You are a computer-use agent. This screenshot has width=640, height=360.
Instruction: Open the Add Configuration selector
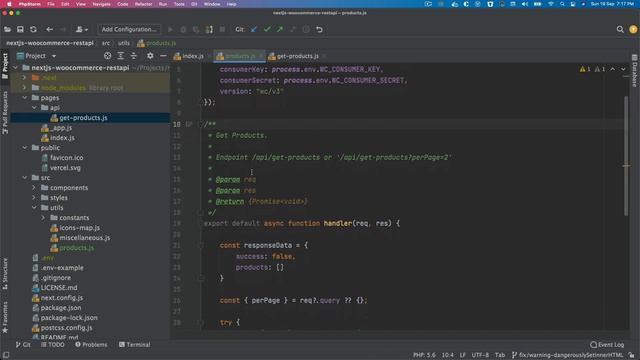point(129,29)
